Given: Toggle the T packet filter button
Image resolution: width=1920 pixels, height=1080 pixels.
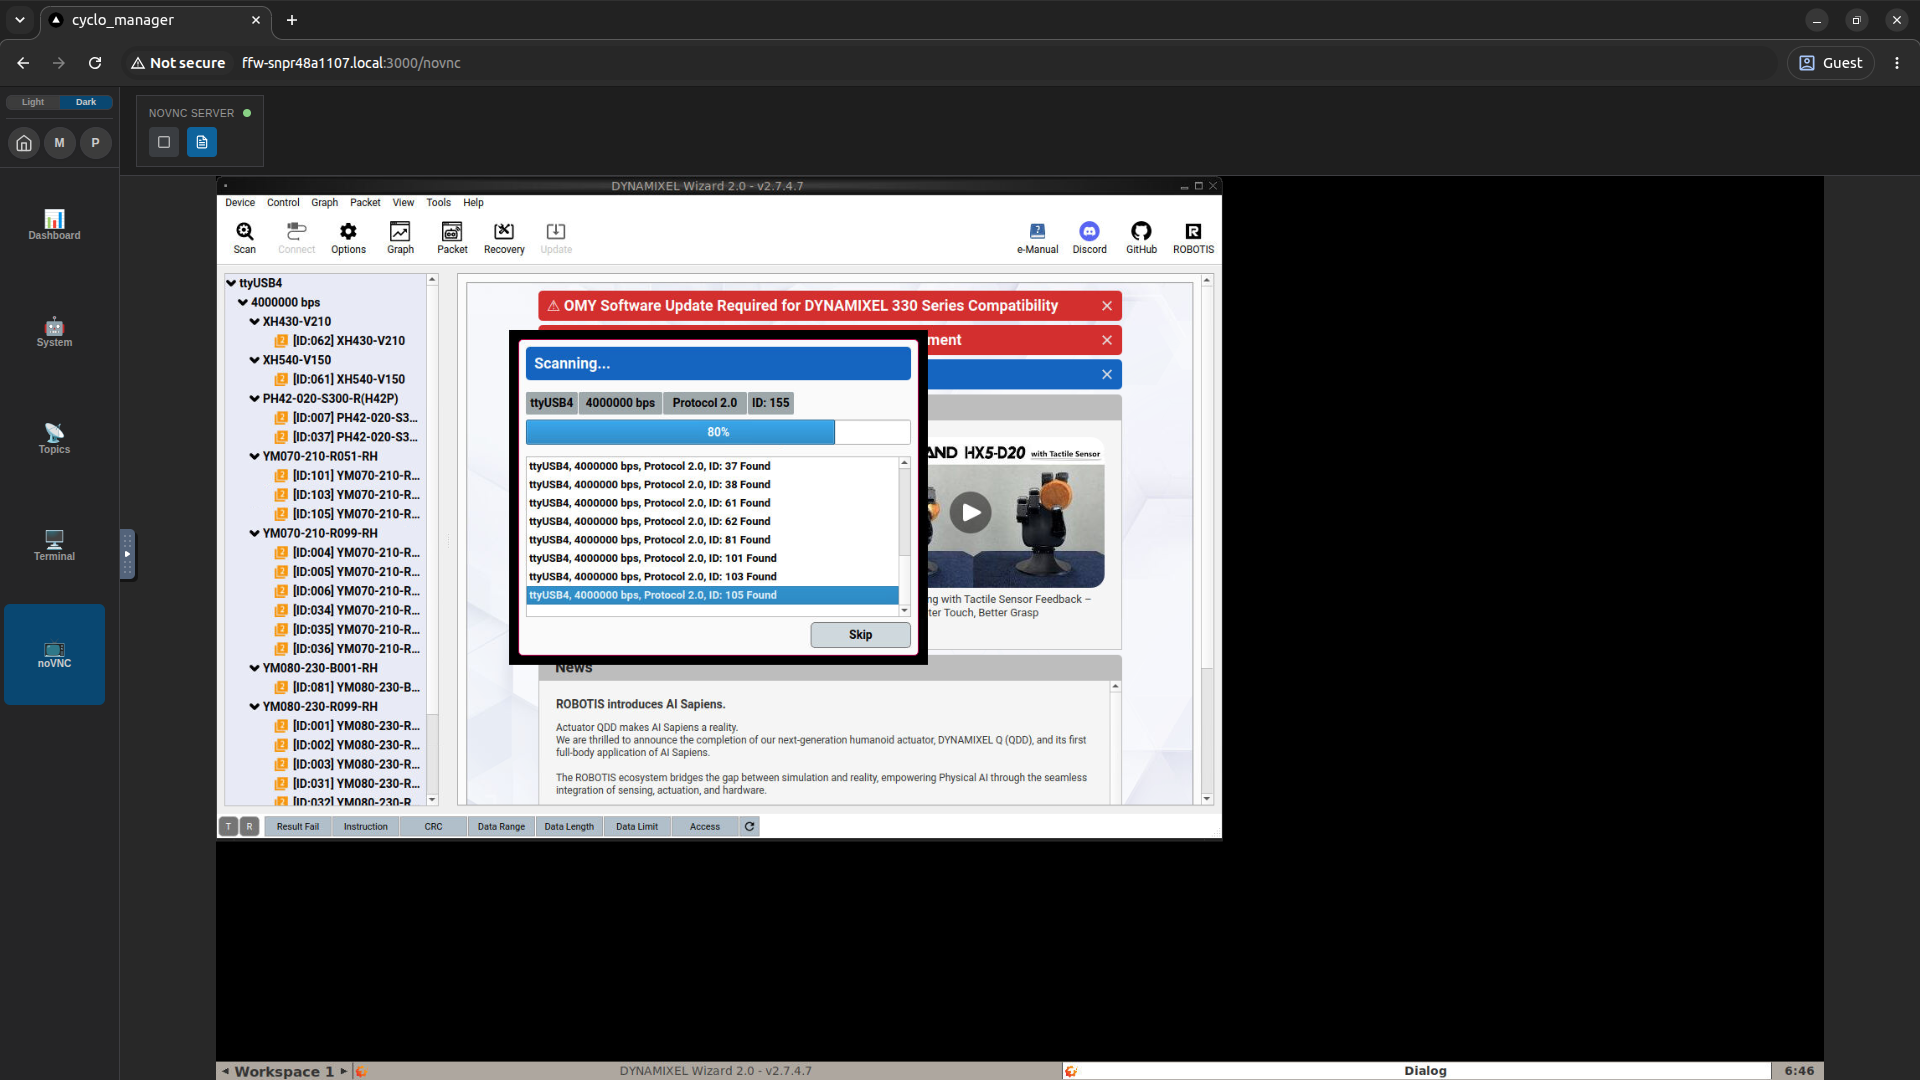Looking at the screenshot, I should pos(229,826).
